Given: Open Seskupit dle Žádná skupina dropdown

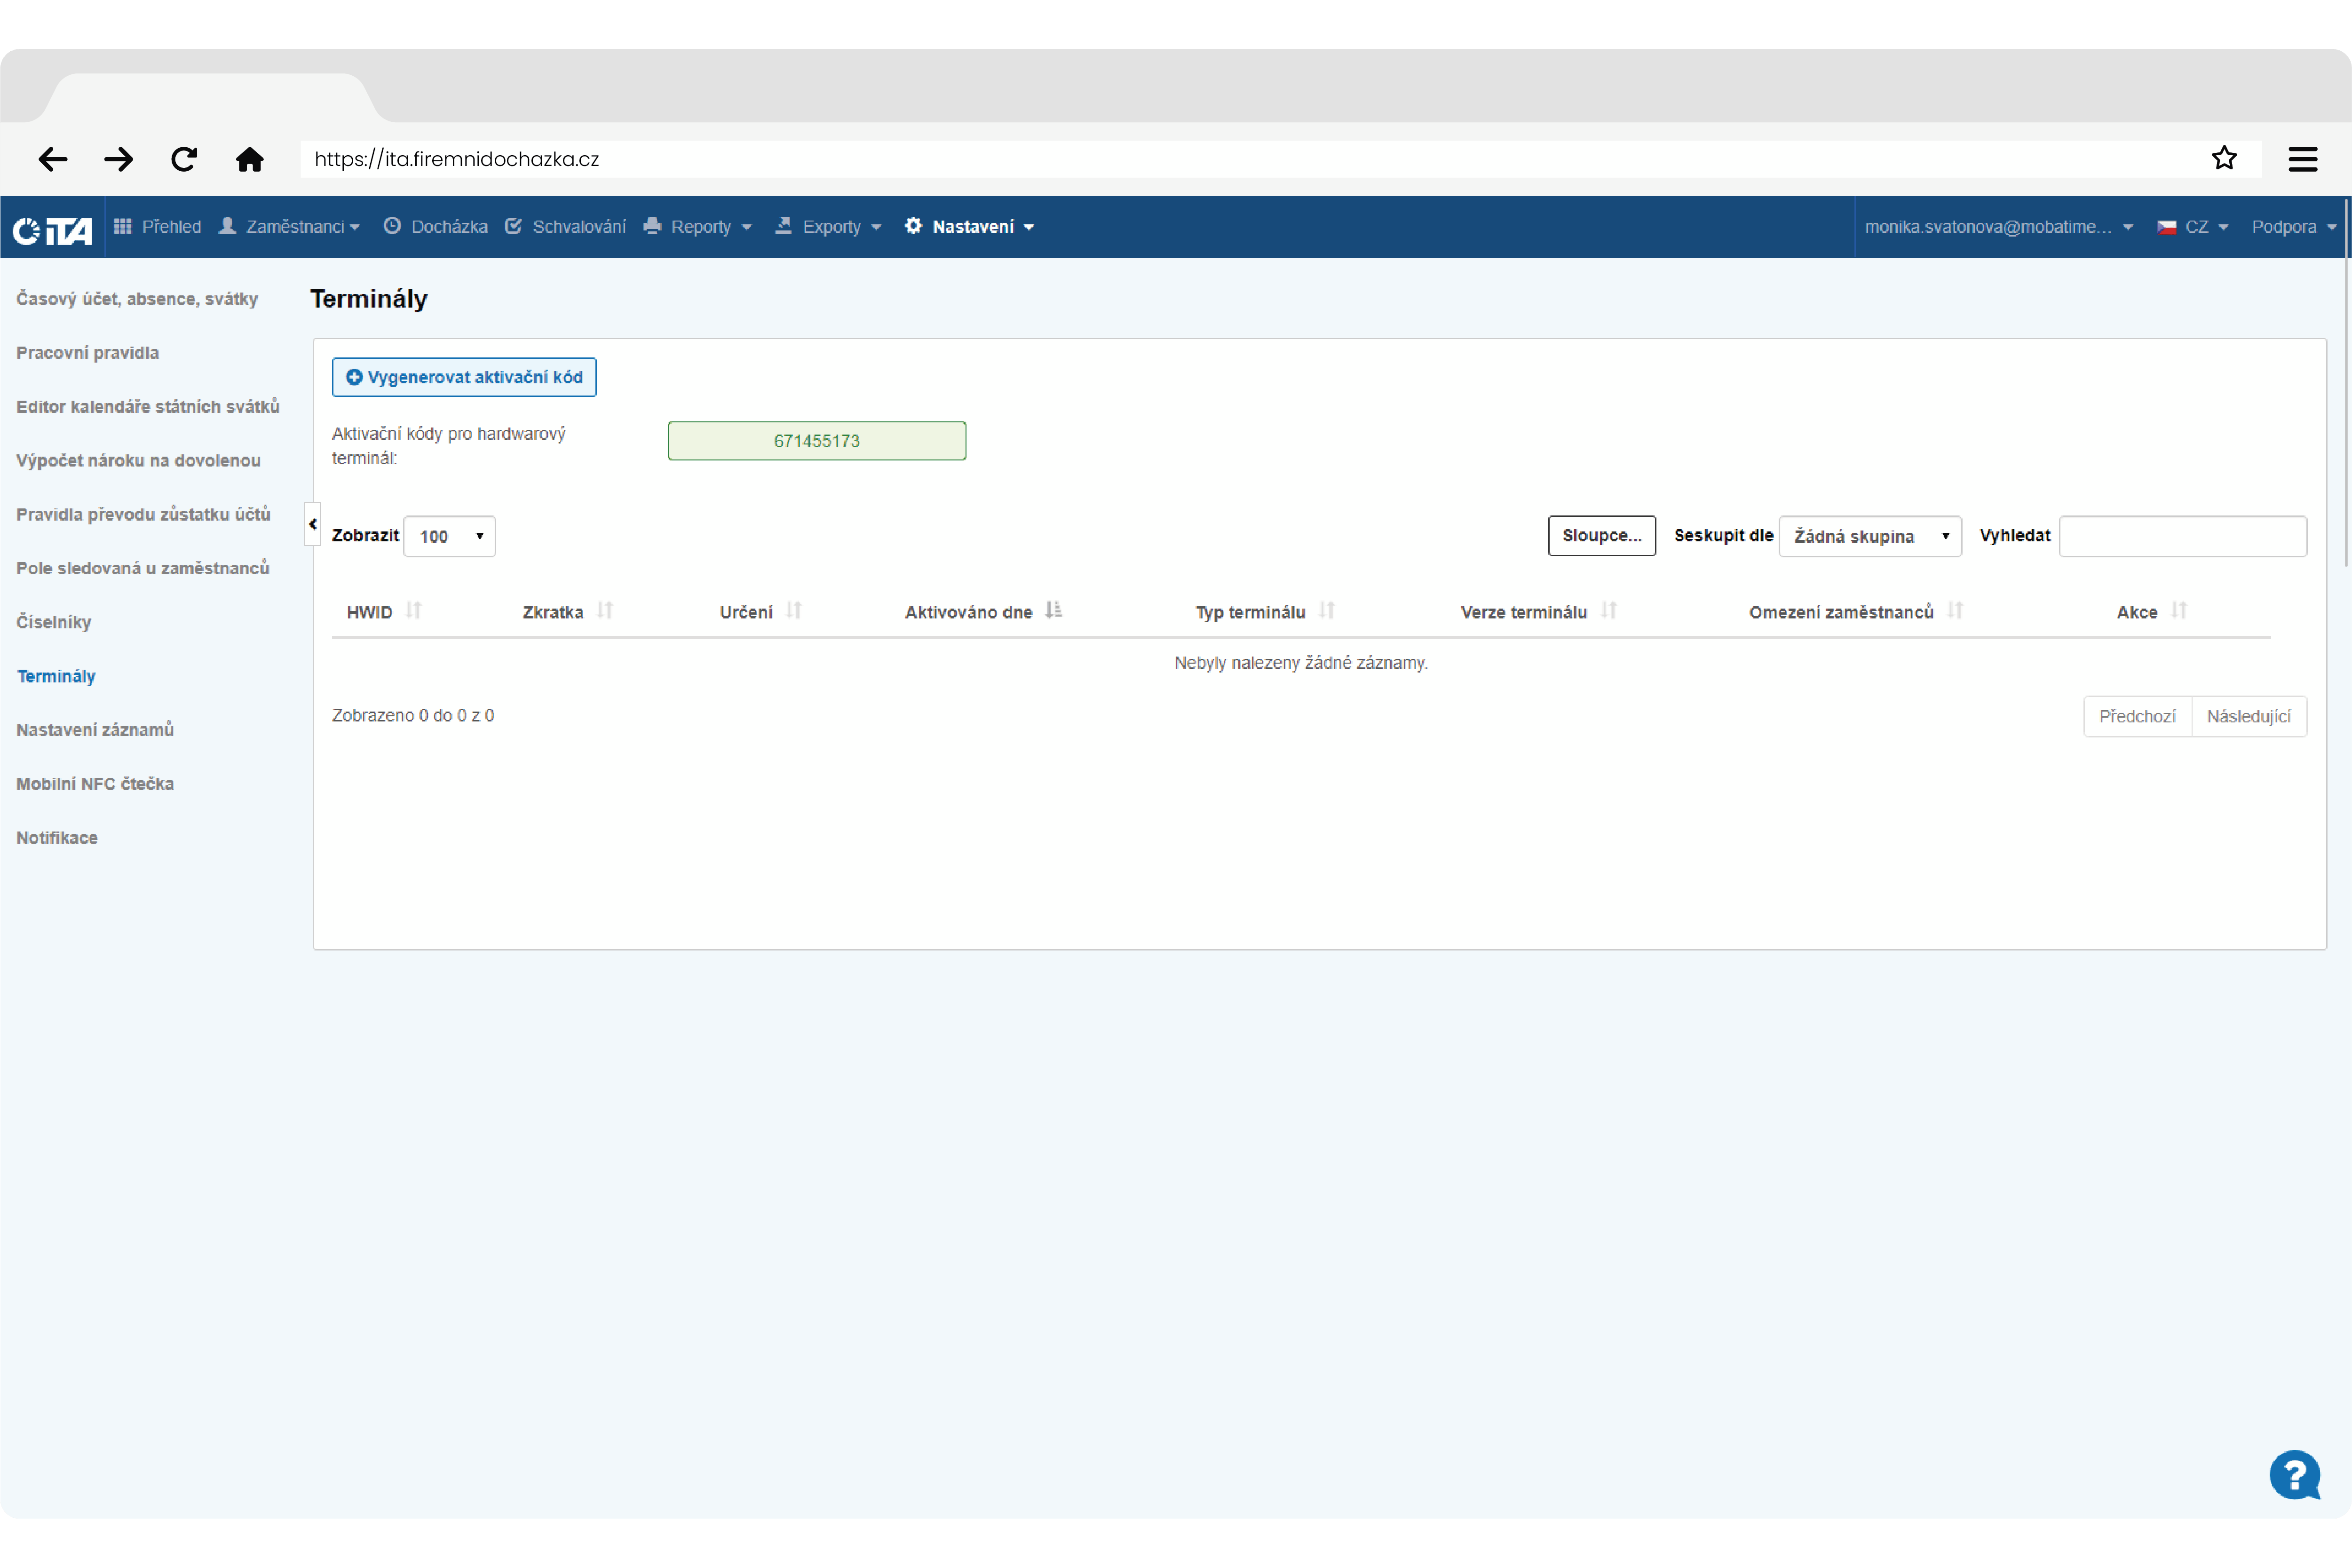Looking at the screenshot, I should (1869, 536).
